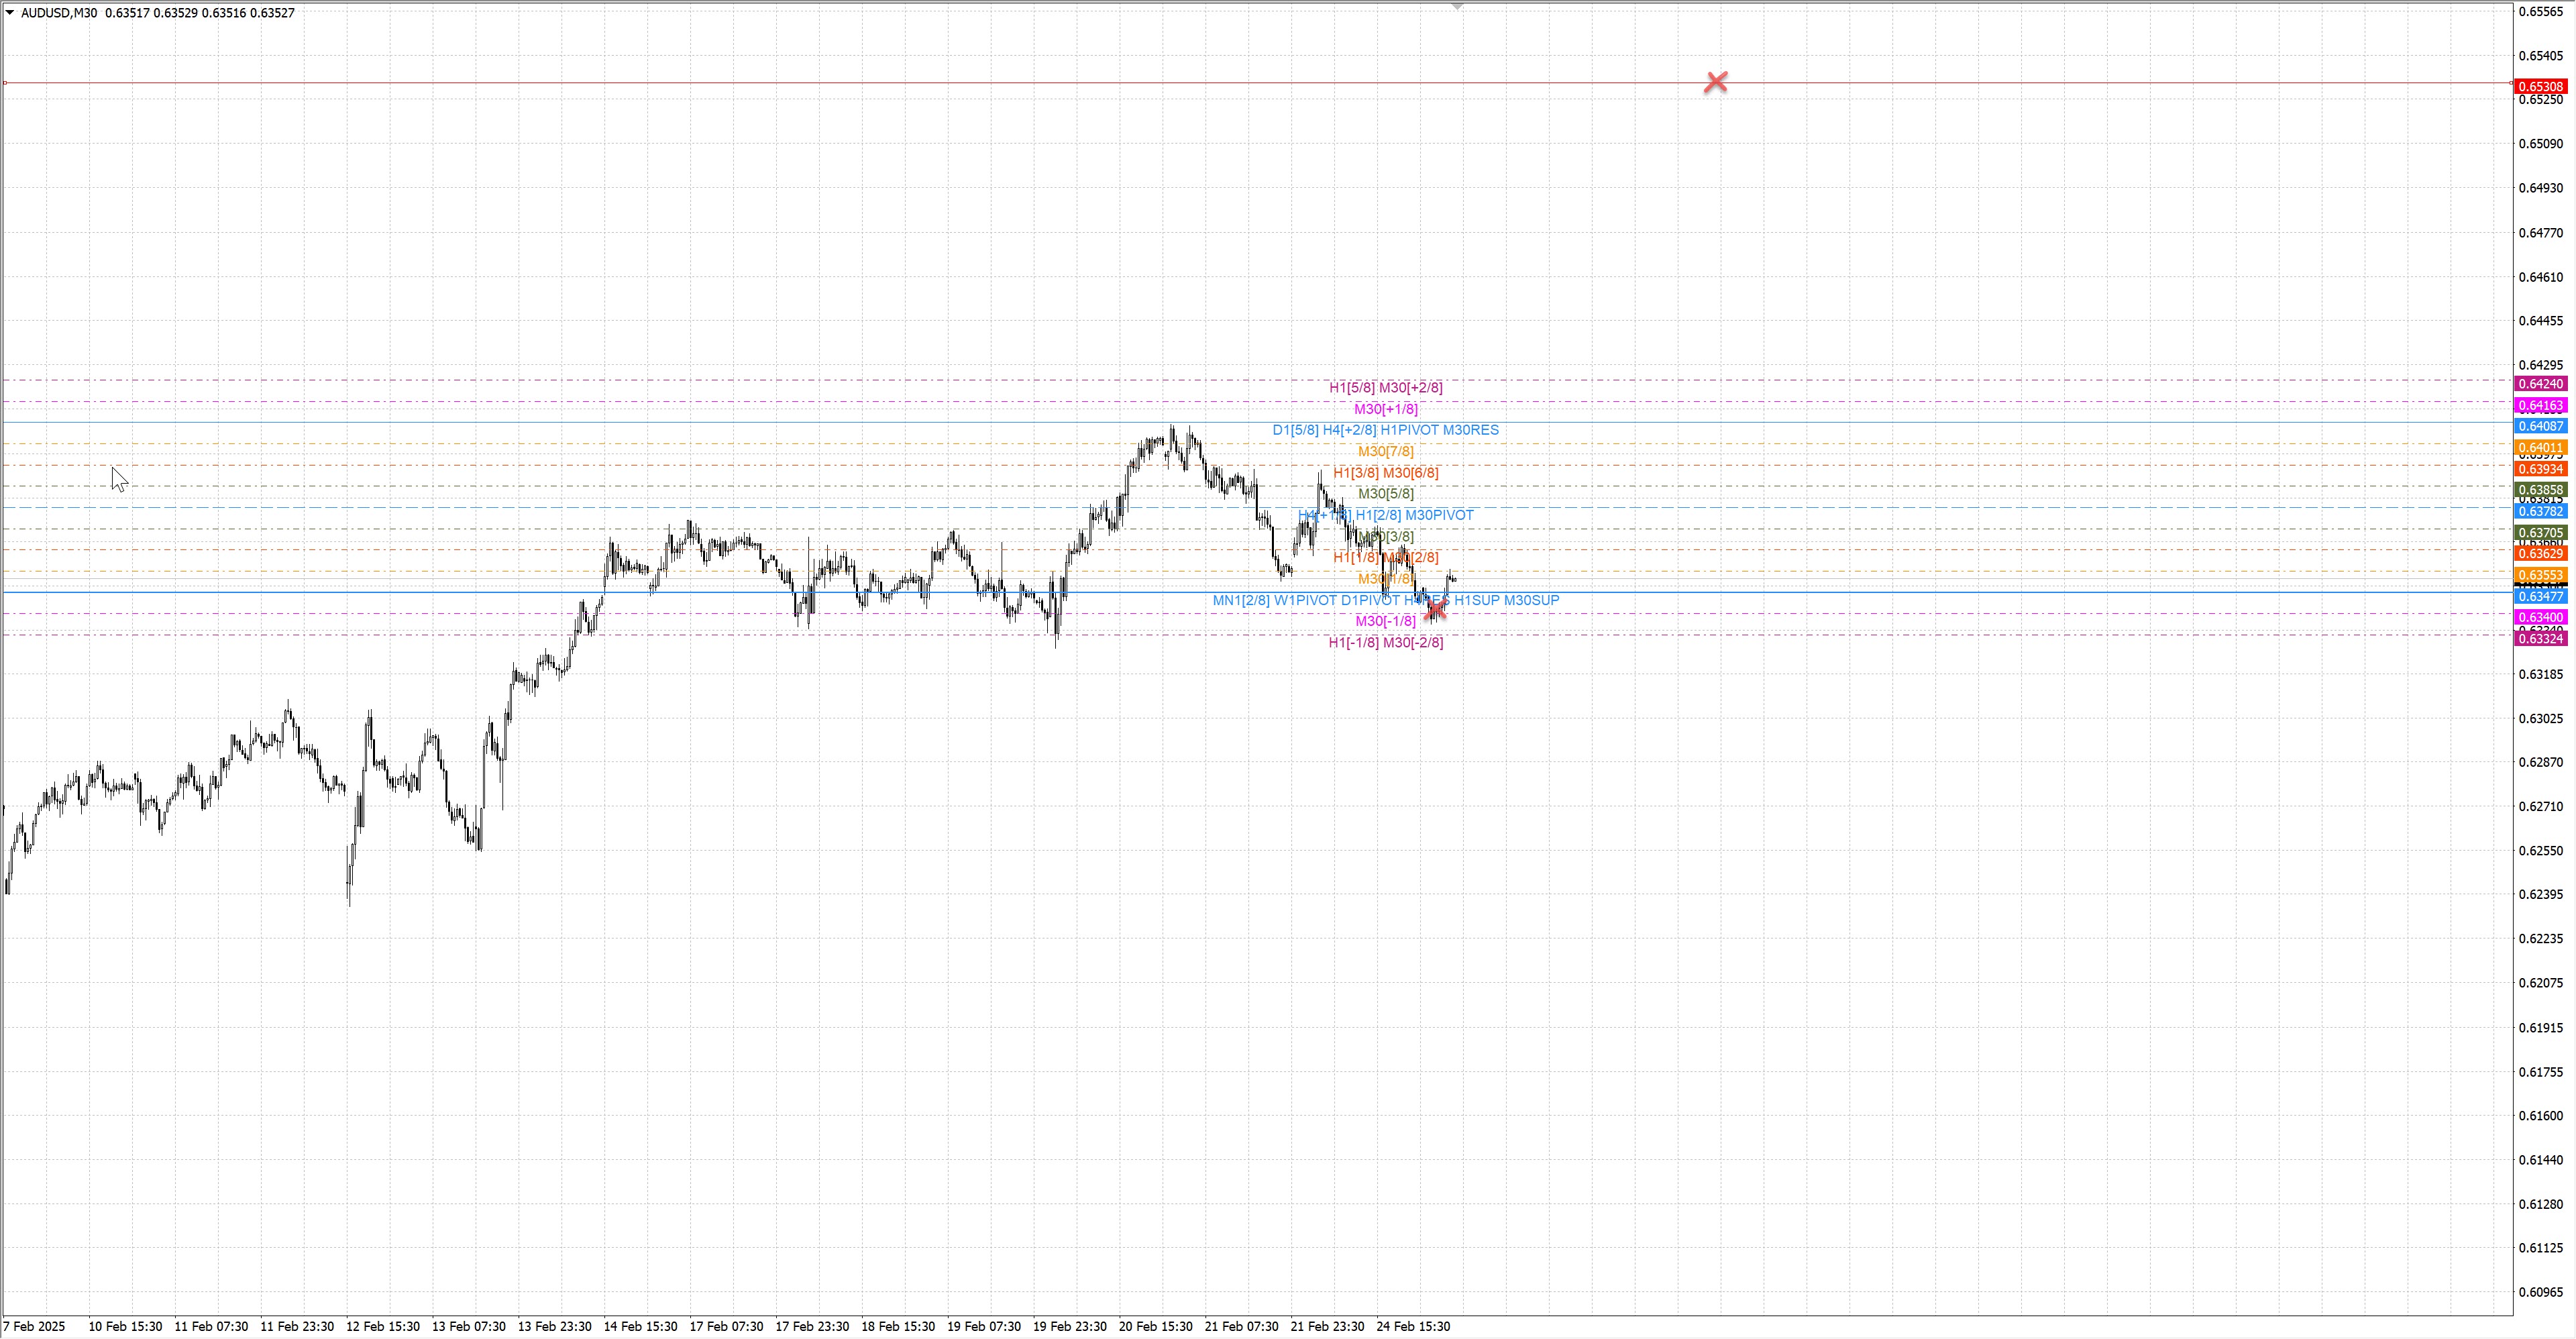This screenshot has width=2576, height=1339.
Task: Click the red X marker on the red line
Action: click(x=1715, y=82)
